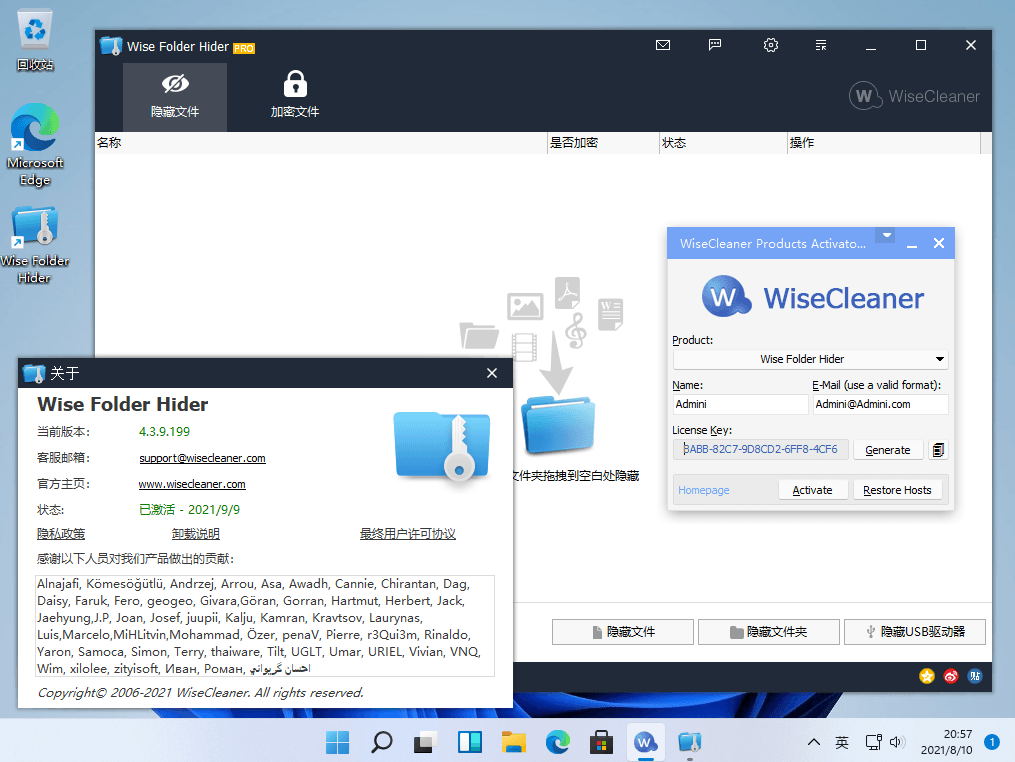Open the mail icon in Wise Folder Hider title bar

click(x=662, y=45)
